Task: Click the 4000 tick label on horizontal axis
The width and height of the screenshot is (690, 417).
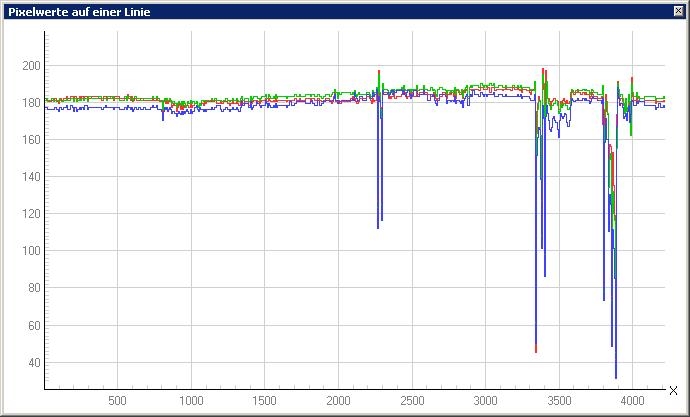Action: tap(631, 401)
